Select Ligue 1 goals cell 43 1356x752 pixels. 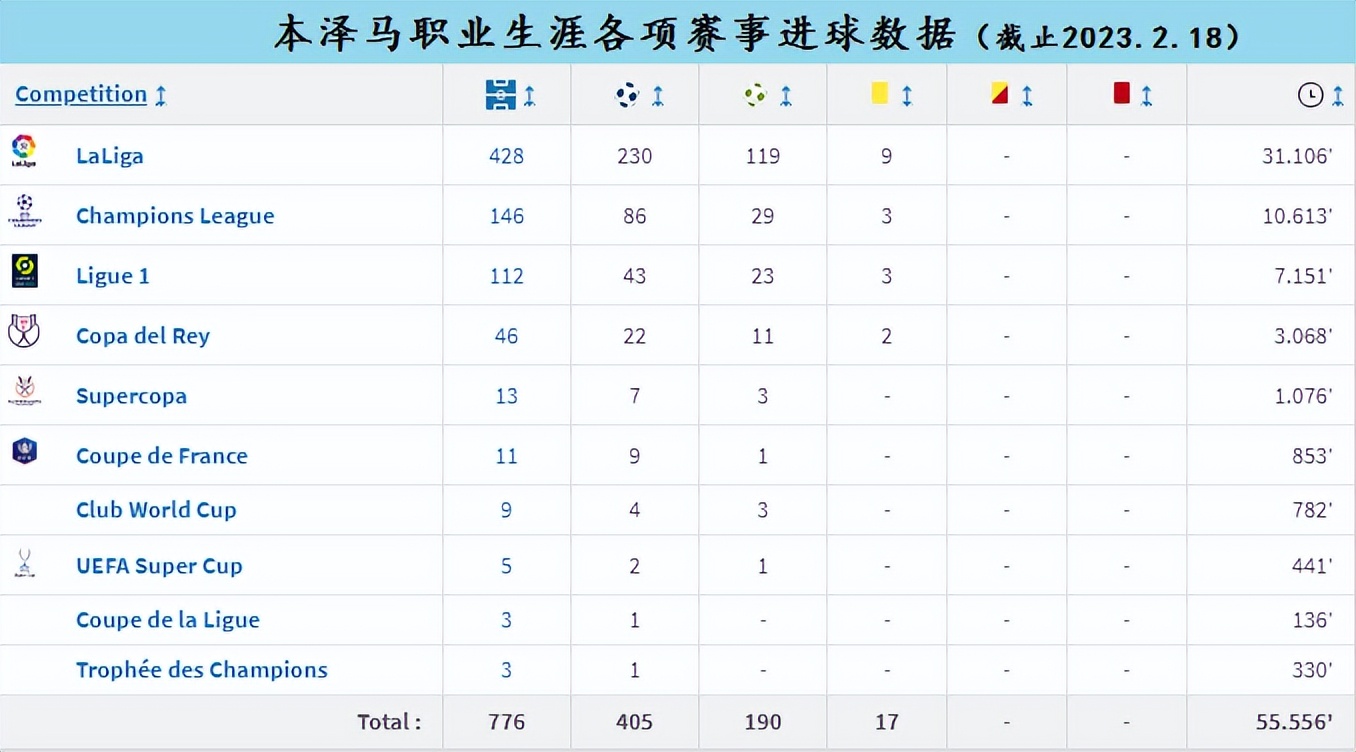pos(635,276)
